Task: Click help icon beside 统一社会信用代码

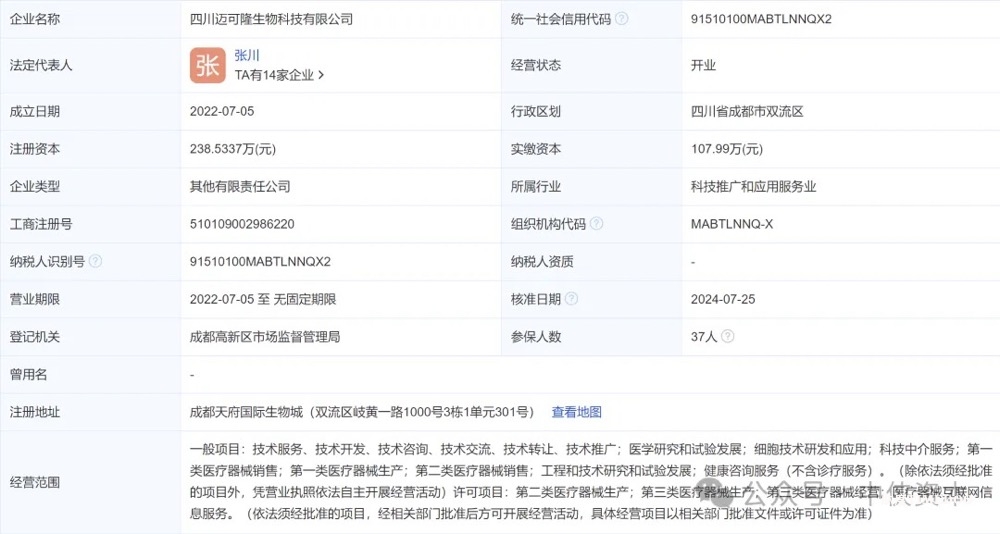Action: 621,19
